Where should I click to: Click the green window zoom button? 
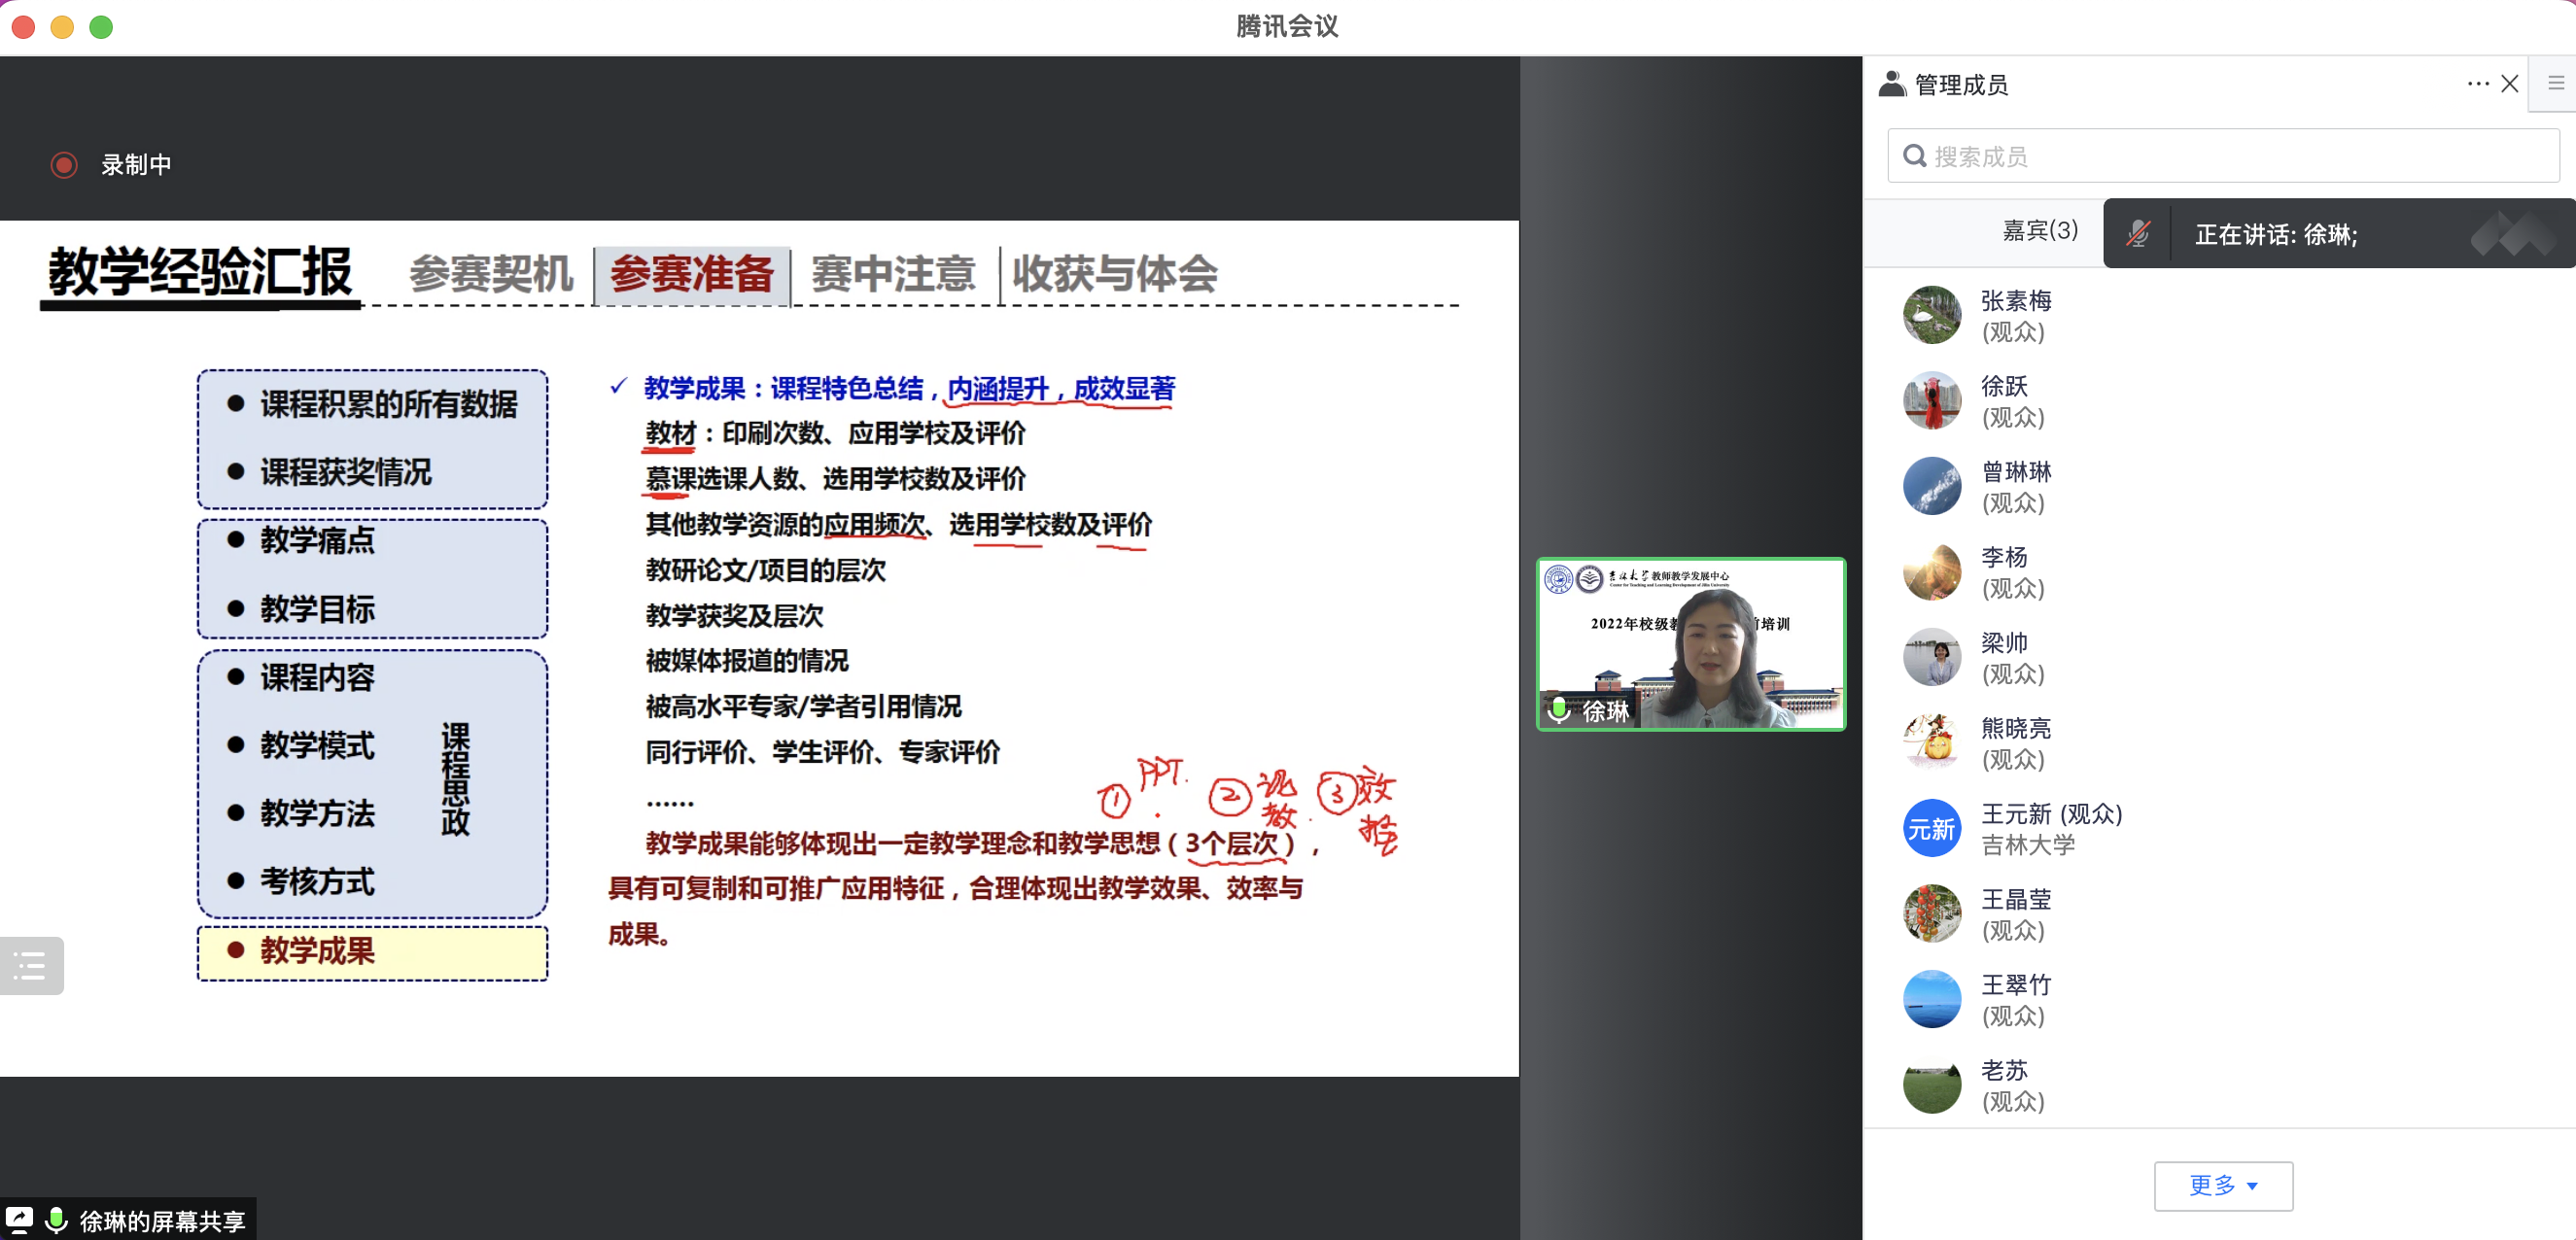tap(101, 27)
